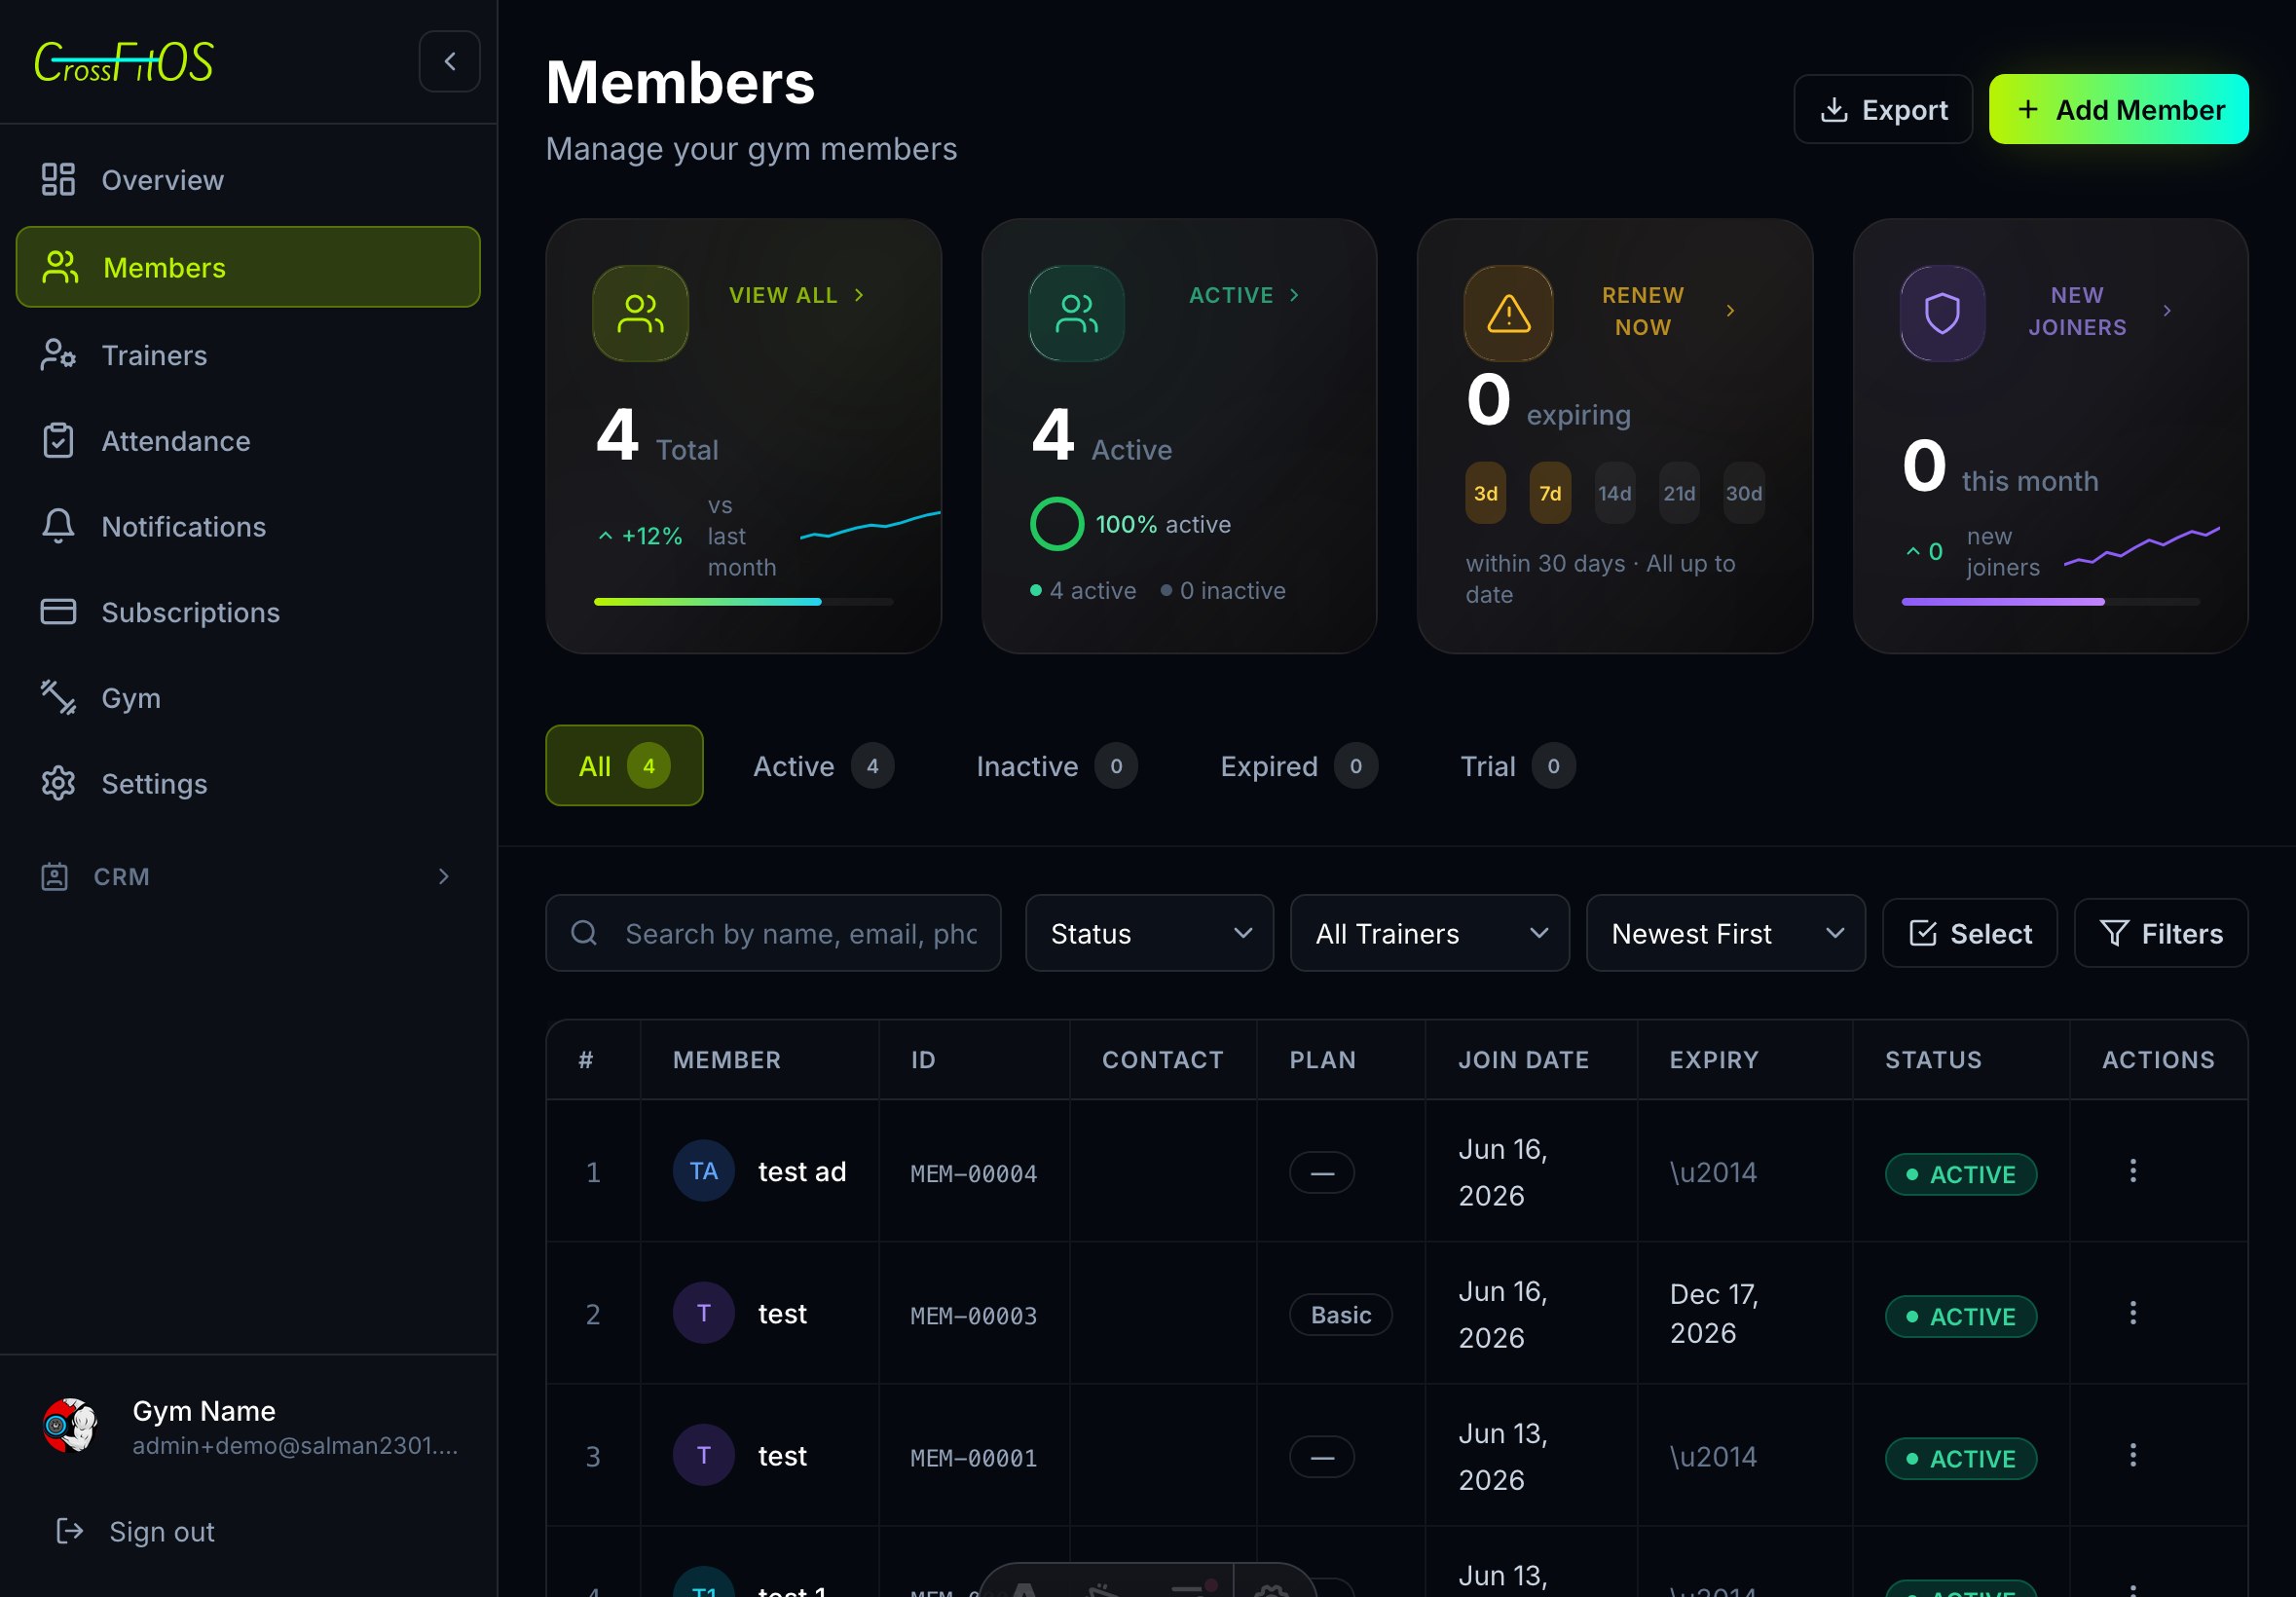
Task: Open Notifications from the sidebar
Action: pyautogui.click(x=248, y=527)
